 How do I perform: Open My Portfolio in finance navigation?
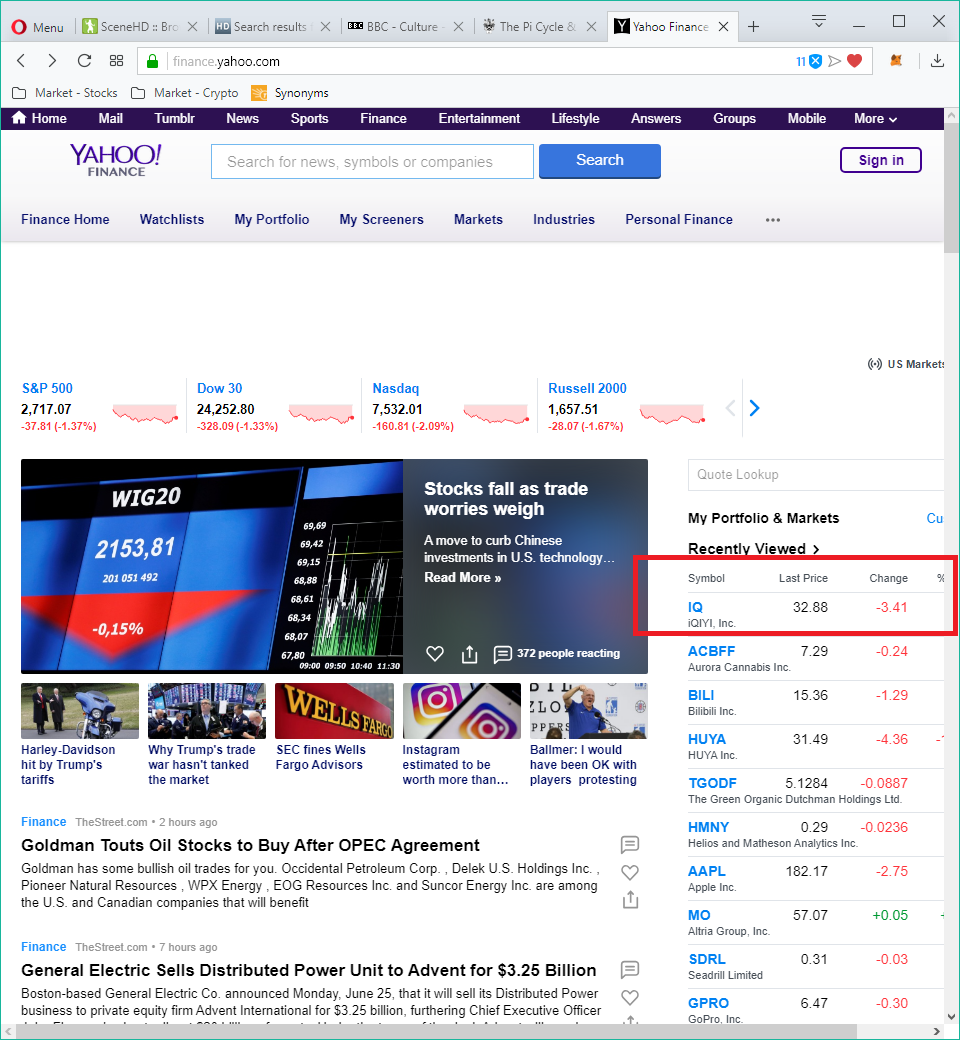pos(271,220)
